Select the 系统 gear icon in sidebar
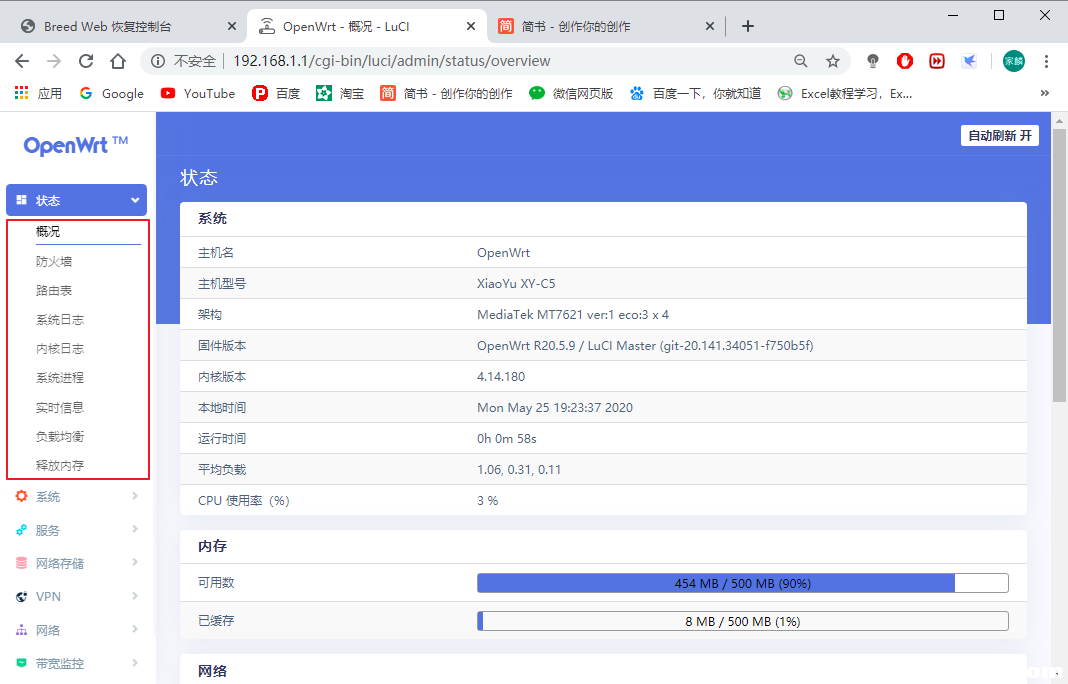This screenshot has width=1068, height=684. pyautogui.click(x=22, y=495)
